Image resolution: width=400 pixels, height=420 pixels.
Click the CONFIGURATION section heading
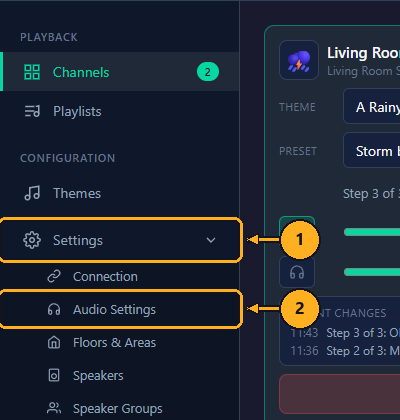click(x=68, y=158)
